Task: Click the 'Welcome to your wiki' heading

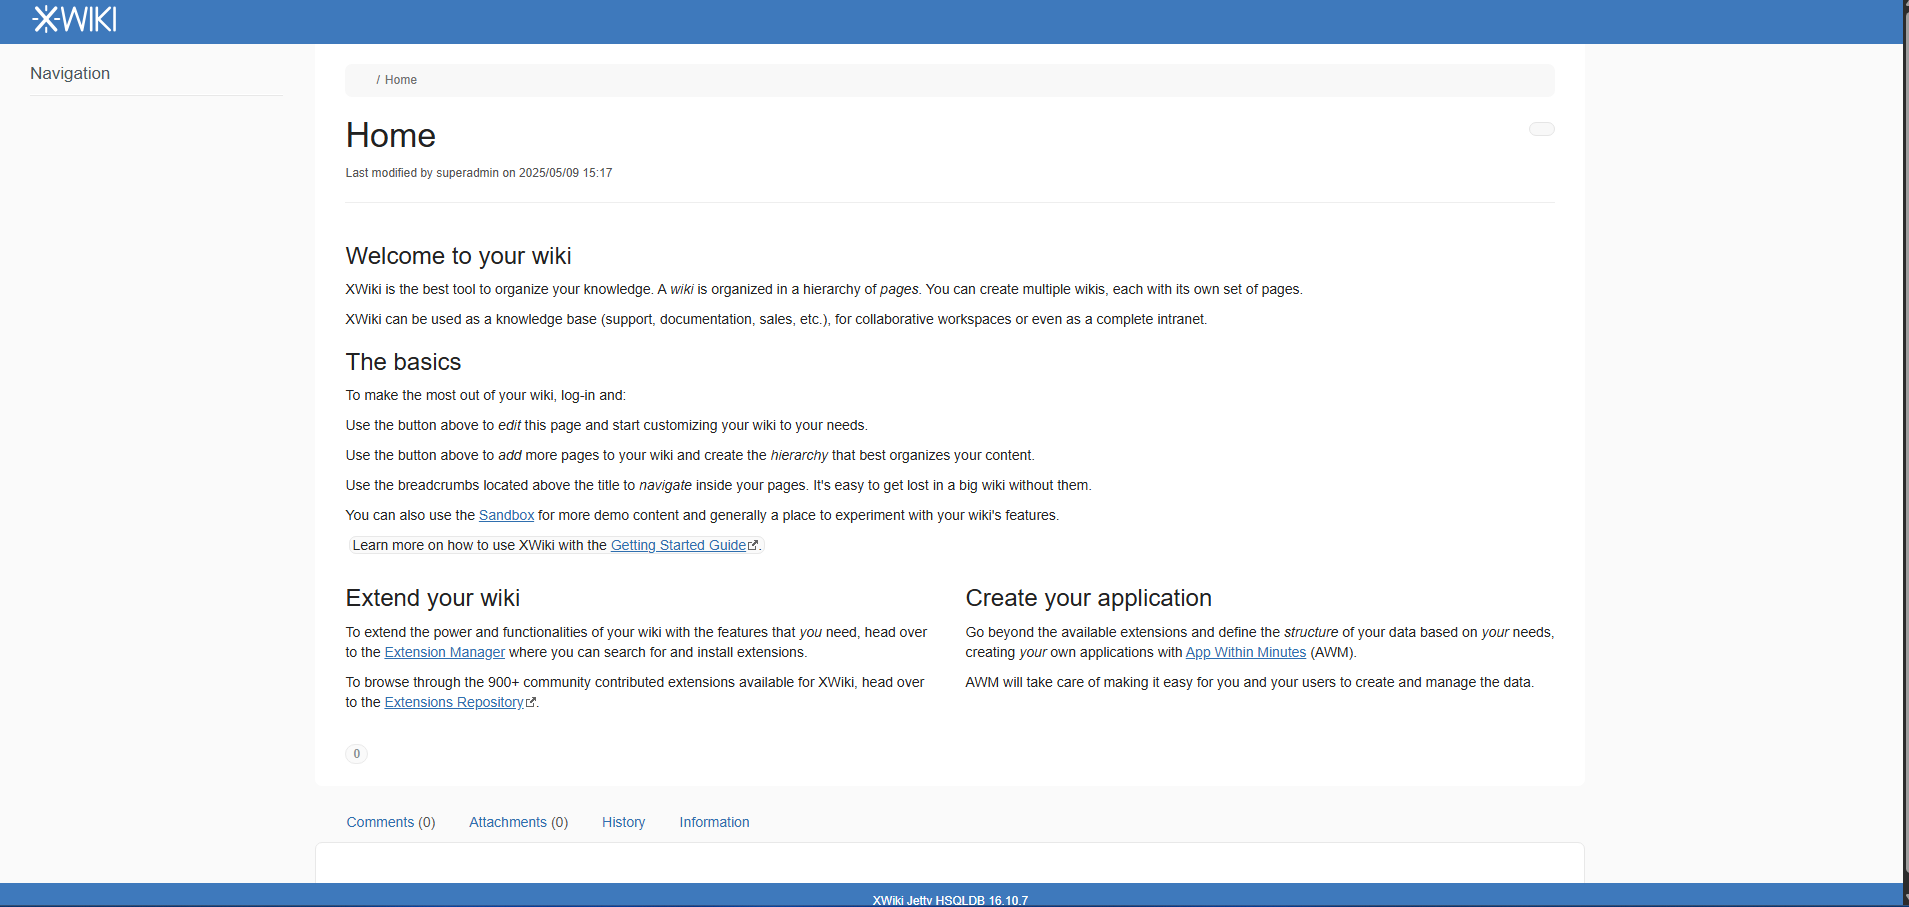Action: tap(458, 256)
